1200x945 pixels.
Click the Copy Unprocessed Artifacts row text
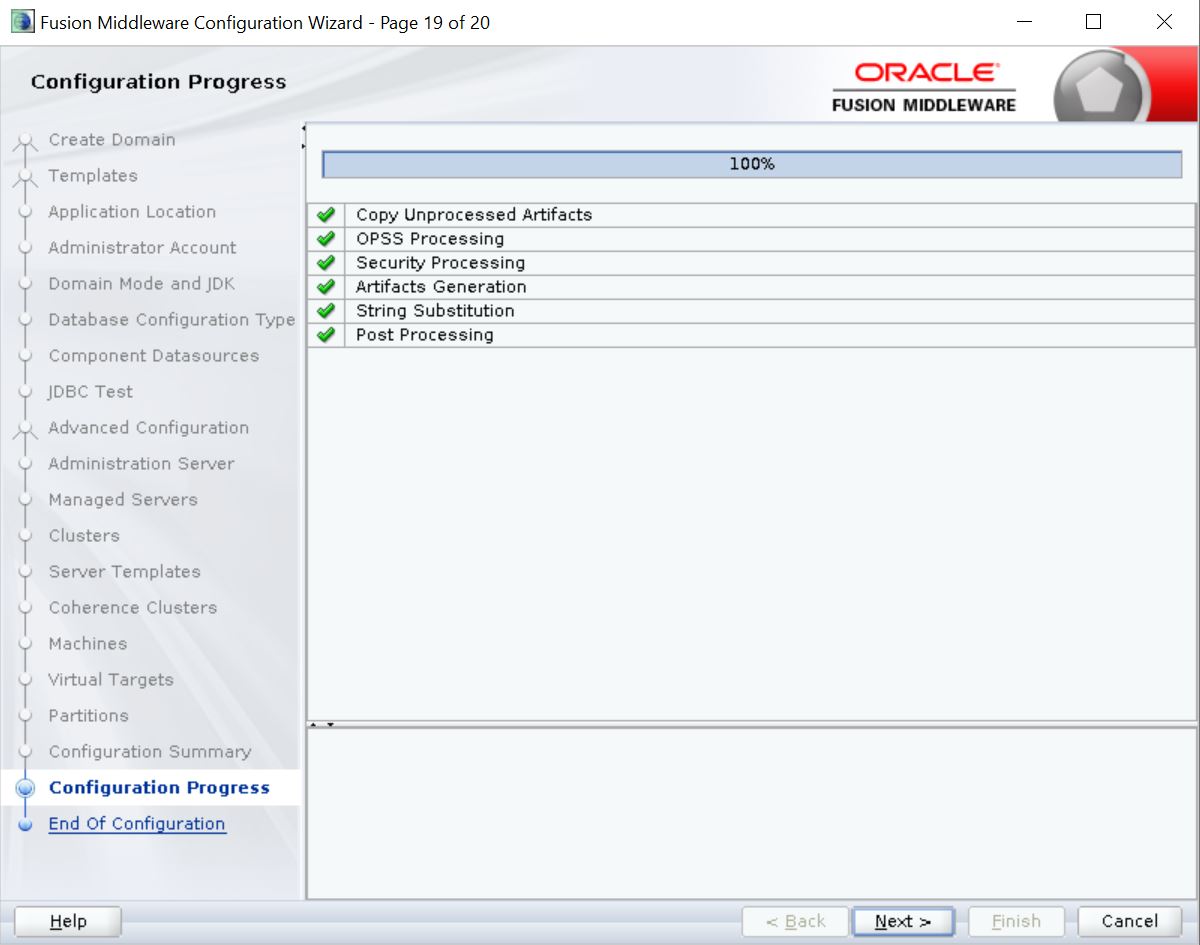point(474,215)
